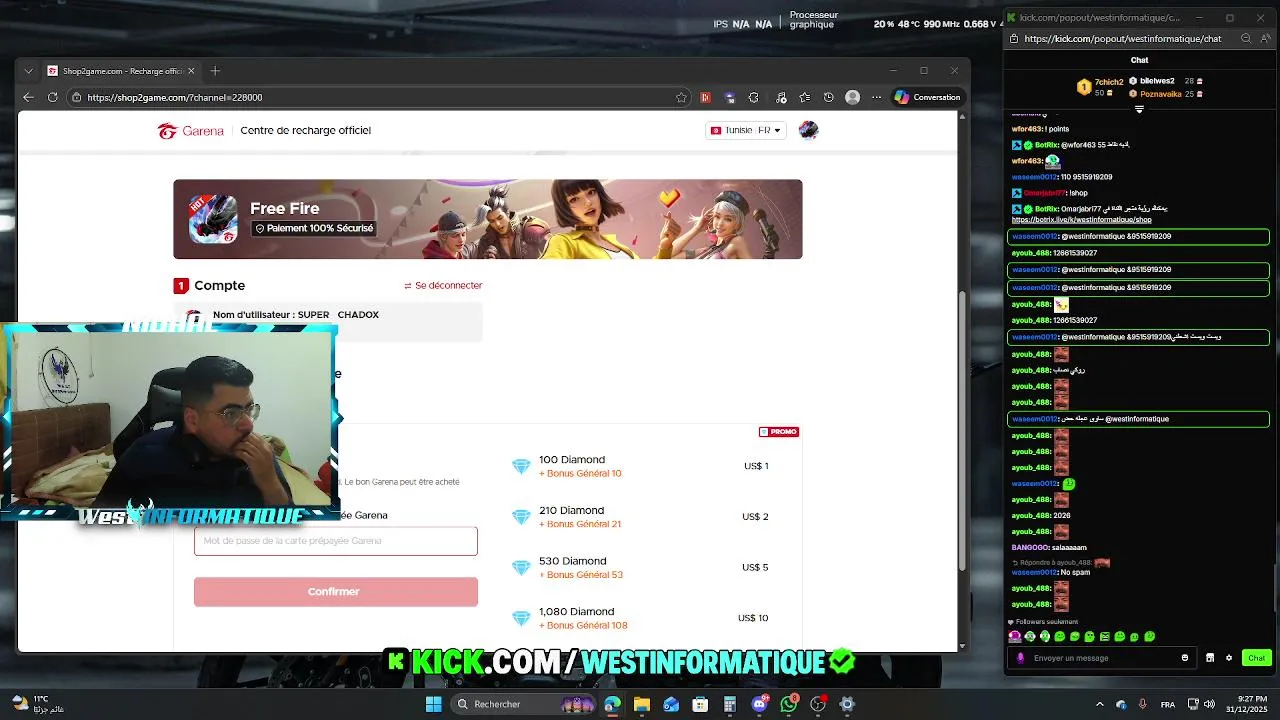
Task: Click the Kick chat message input
Action: [1100, 658]
